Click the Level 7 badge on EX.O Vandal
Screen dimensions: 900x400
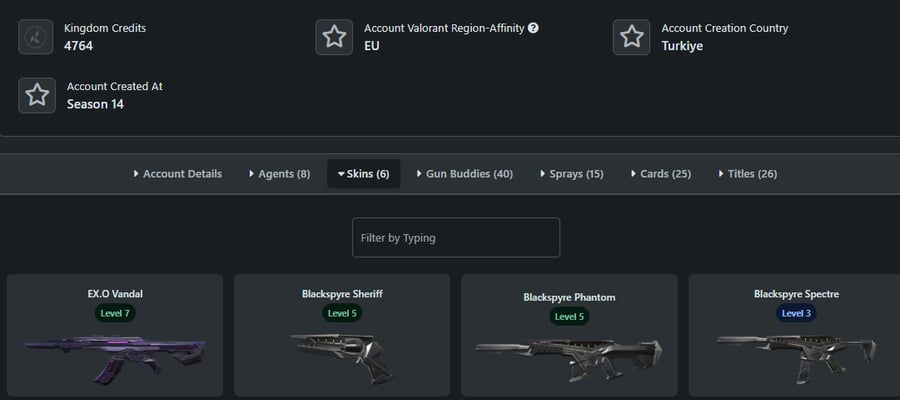115,313
